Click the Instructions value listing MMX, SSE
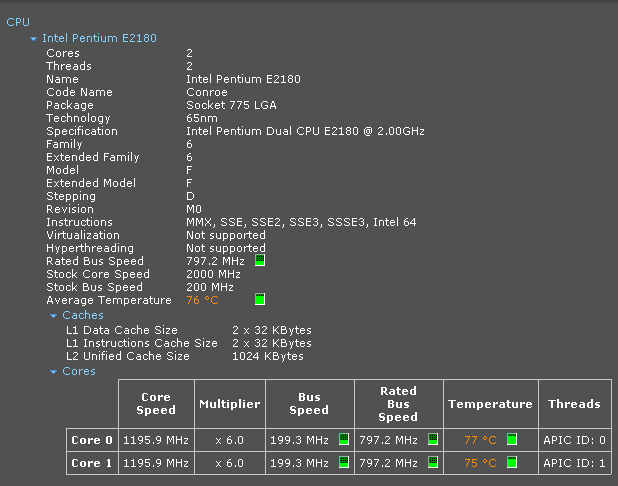 tap(301, 222)
